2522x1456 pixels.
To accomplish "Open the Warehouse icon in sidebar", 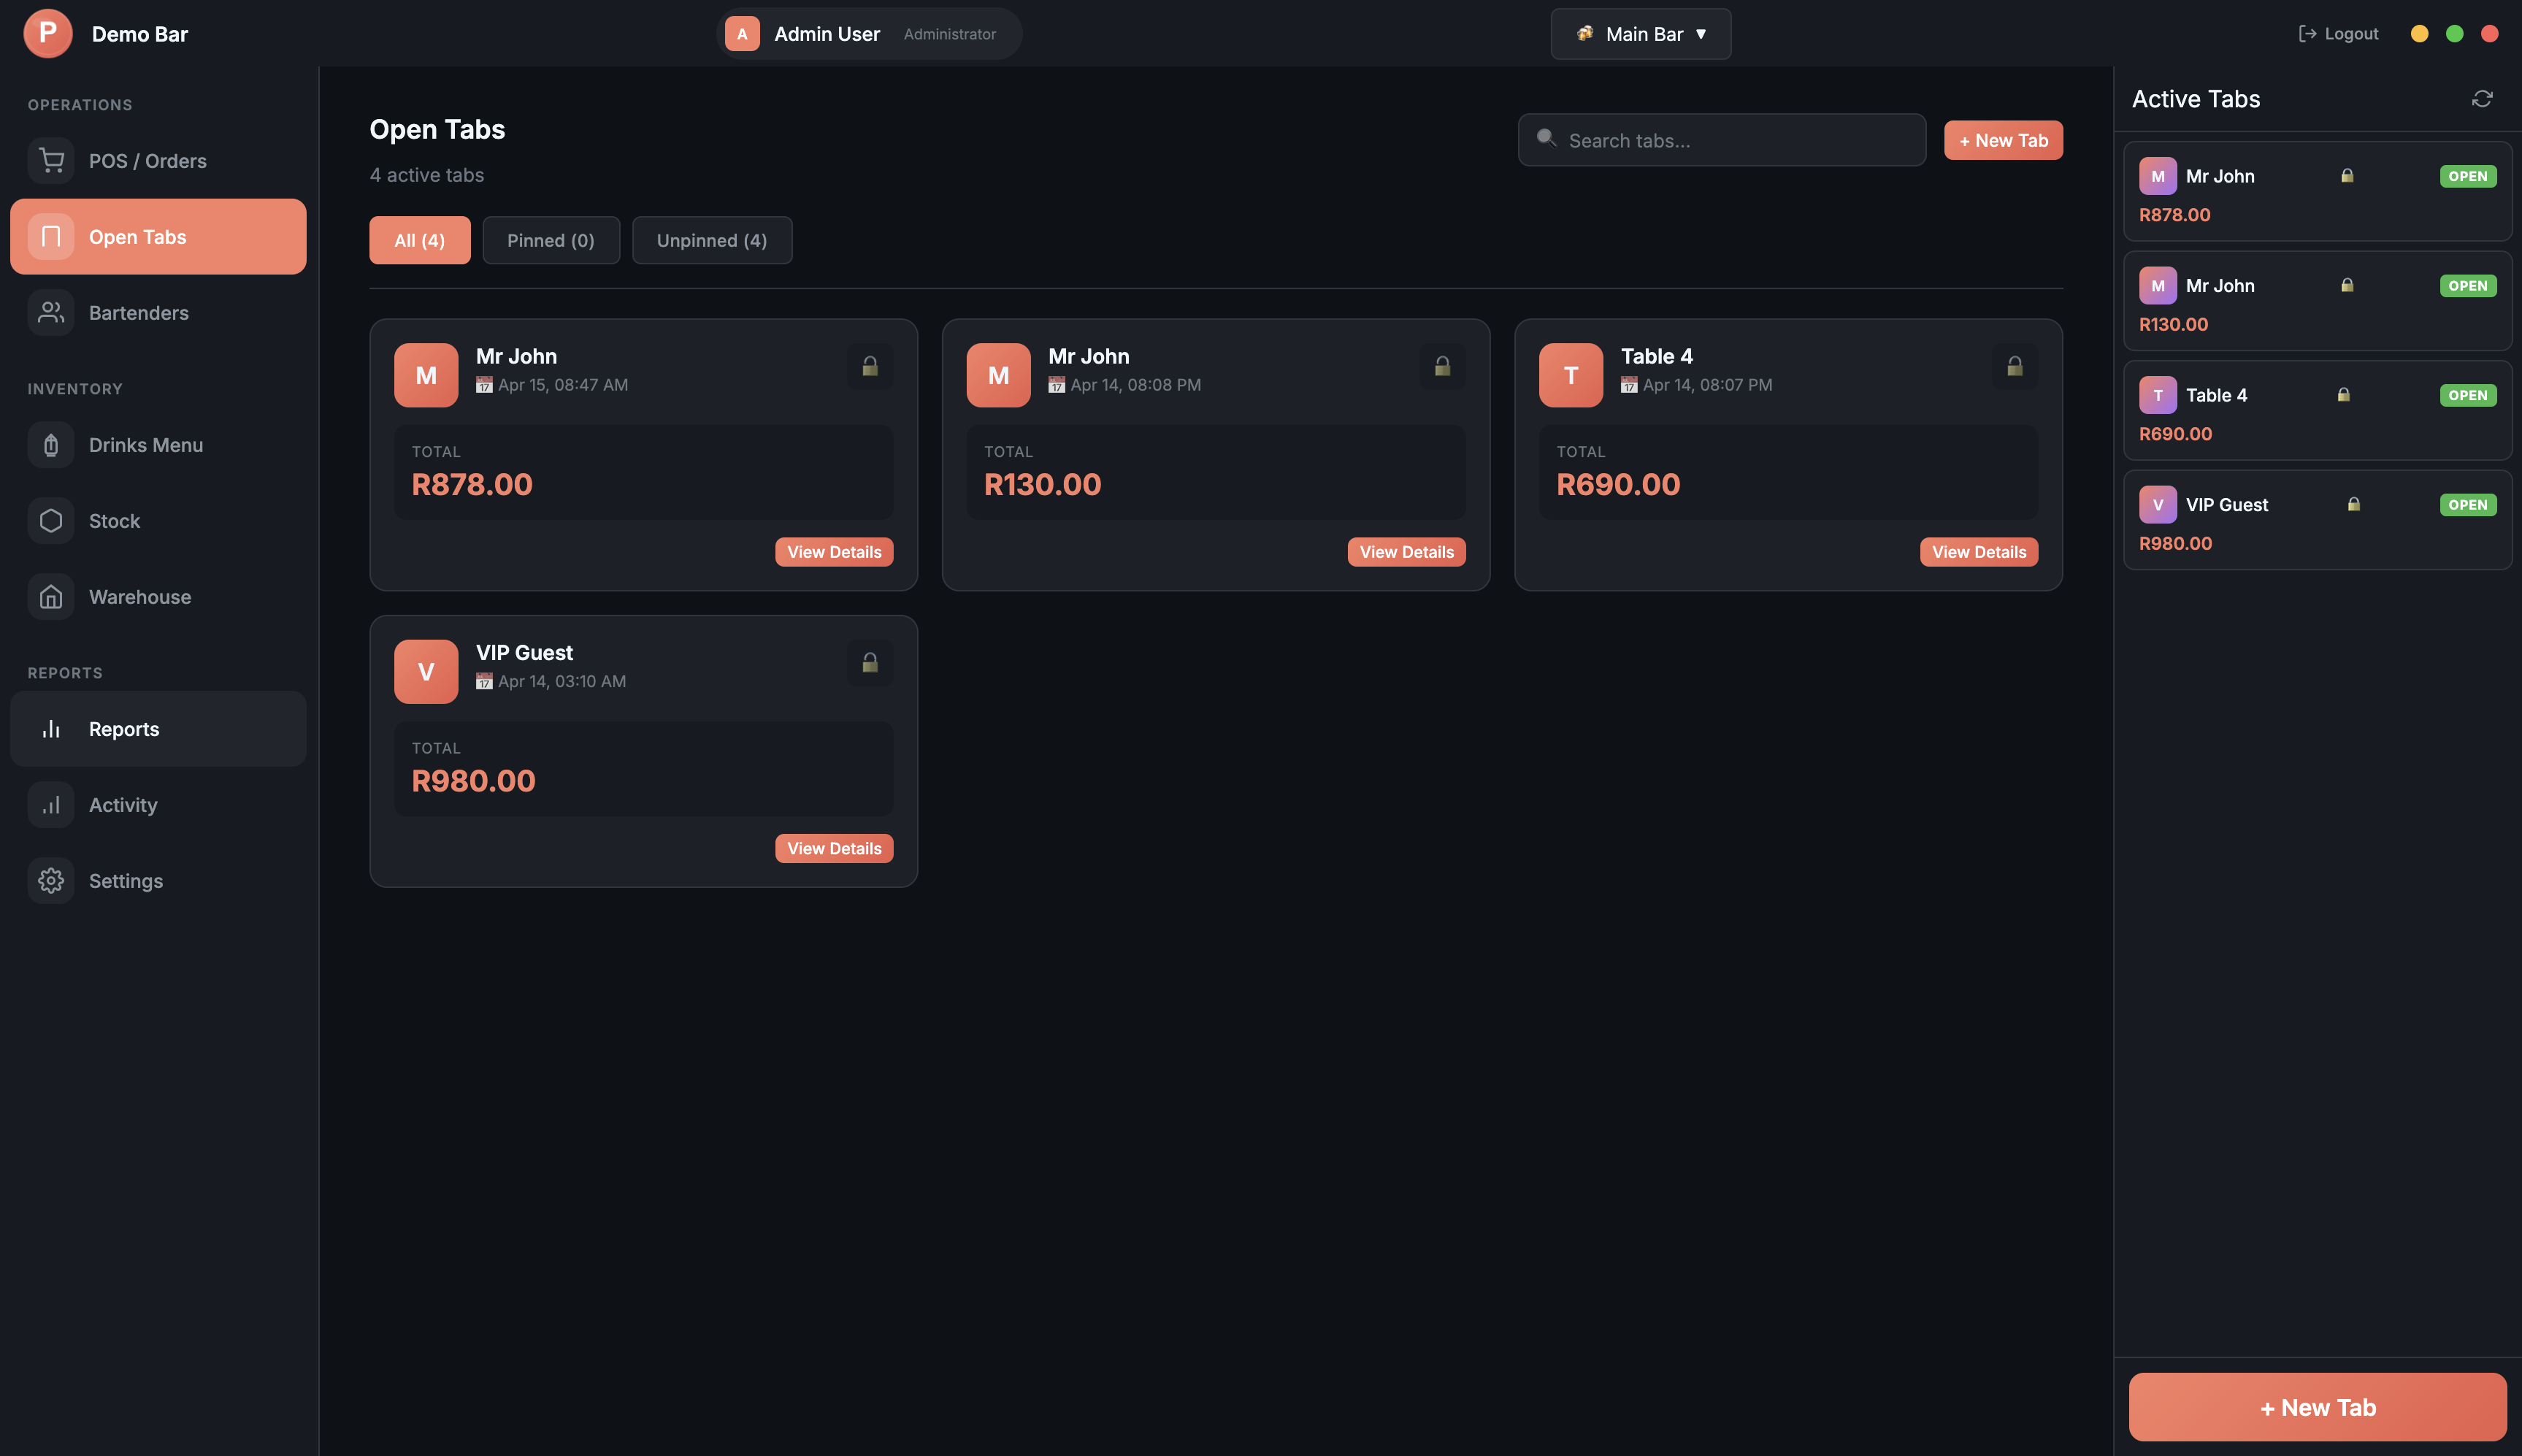I will 50,596.
